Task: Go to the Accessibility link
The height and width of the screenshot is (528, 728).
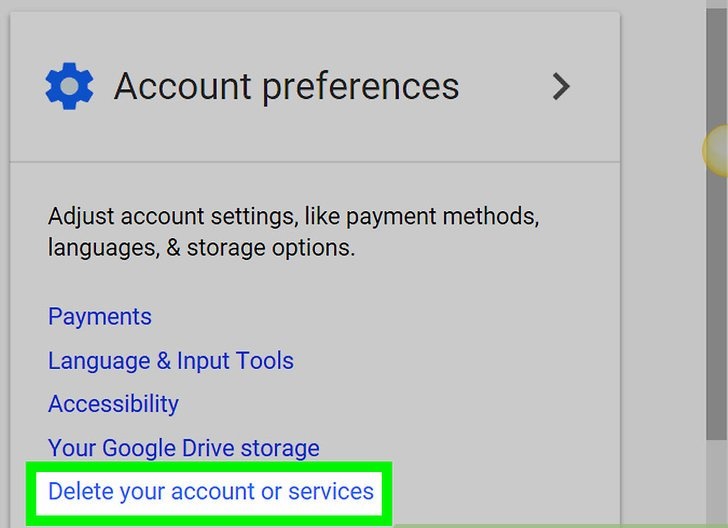Action: coord(113,404)
